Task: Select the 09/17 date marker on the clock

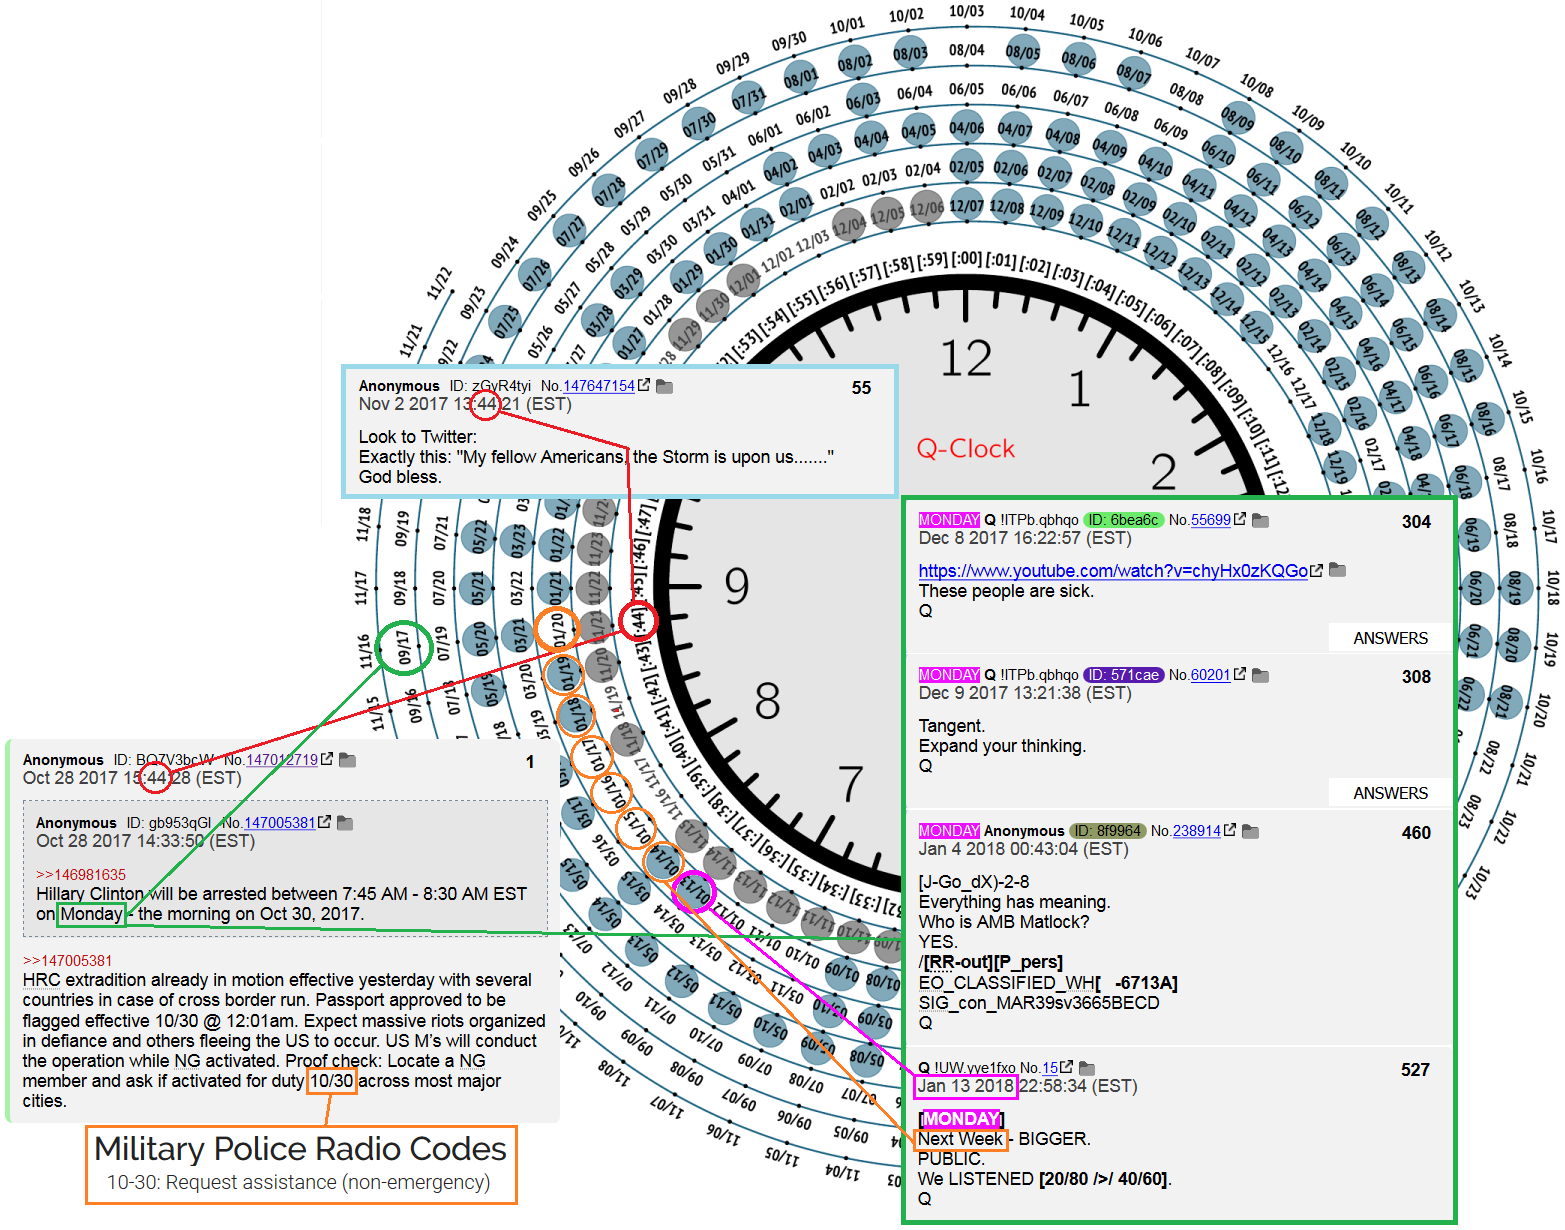Action: tap(404, 647)
